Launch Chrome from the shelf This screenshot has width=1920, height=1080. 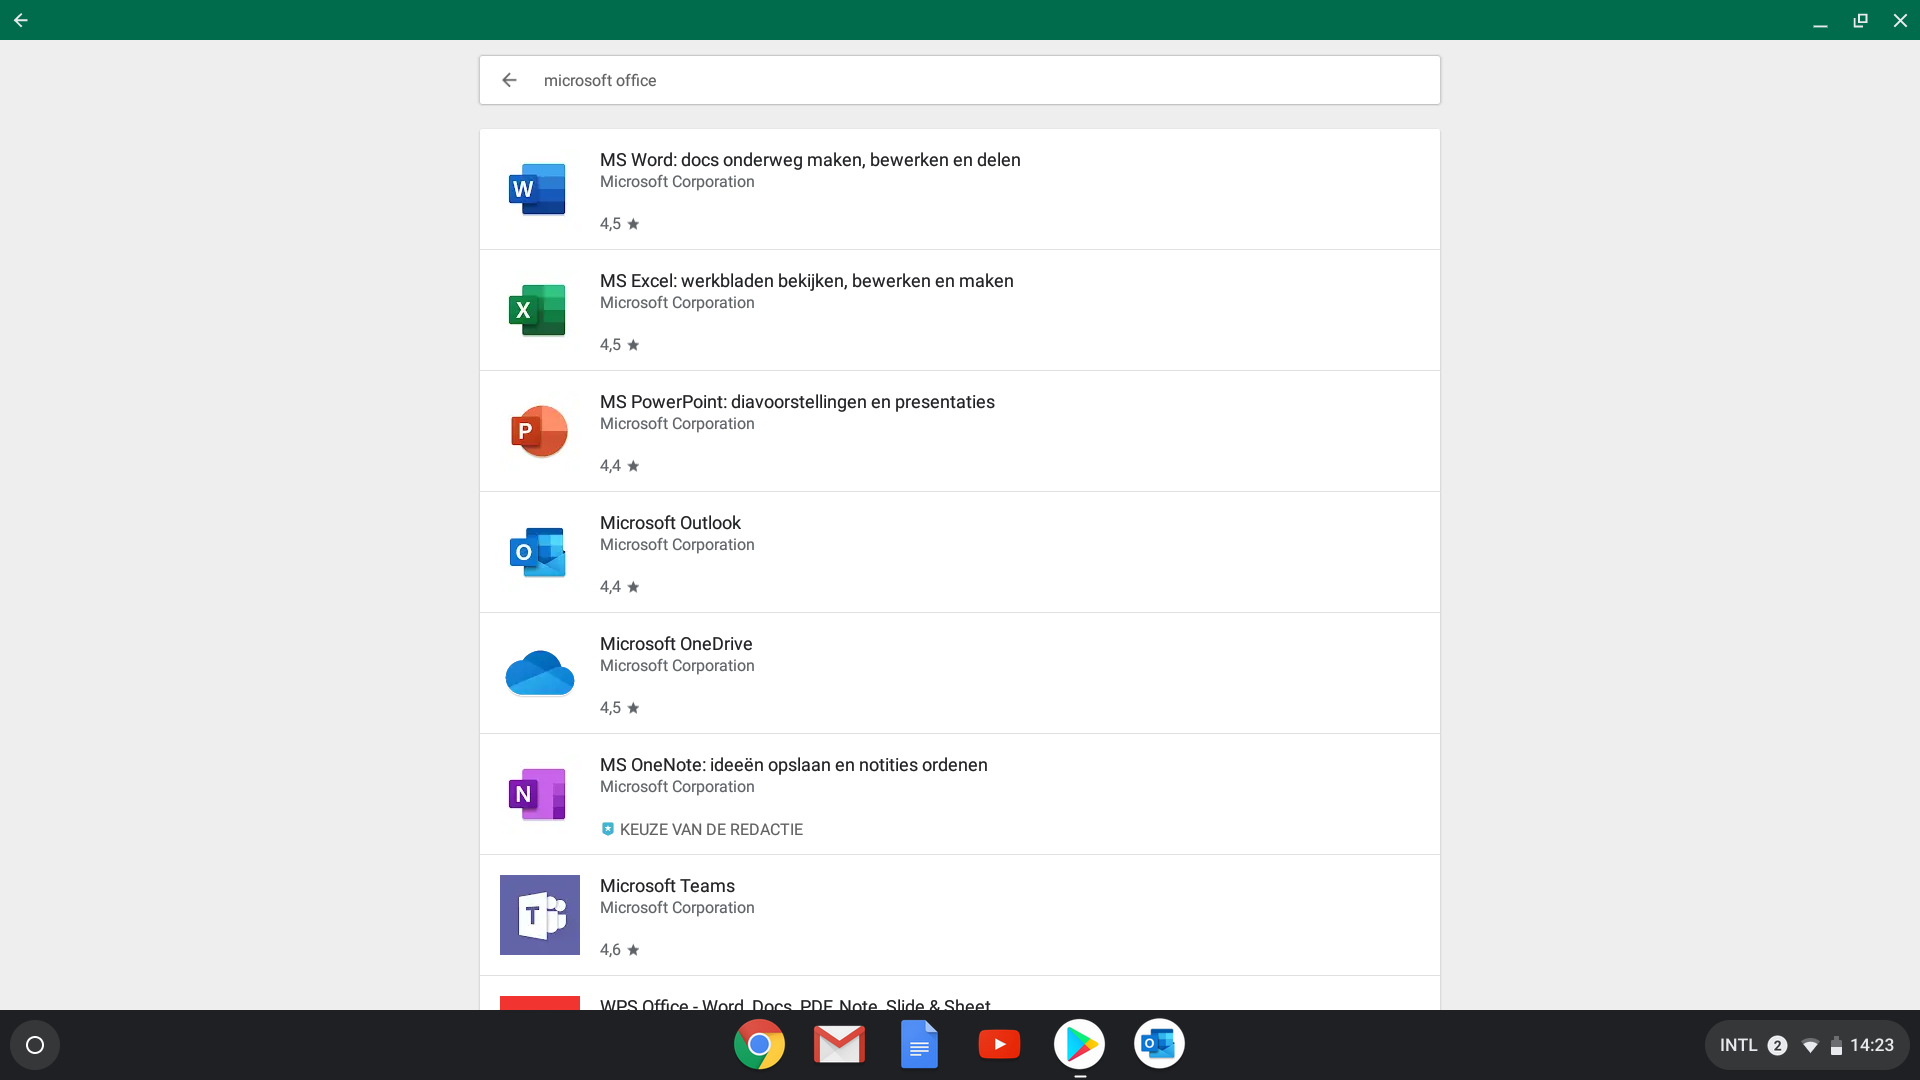click(759, 1044)
